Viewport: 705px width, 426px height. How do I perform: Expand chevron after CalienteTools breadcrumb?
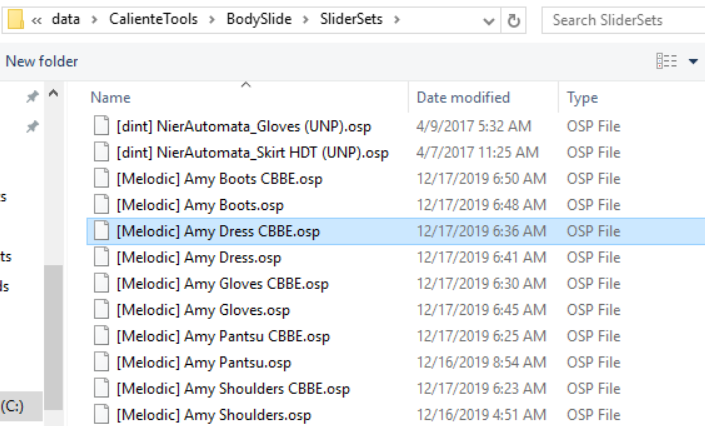pos(212,20)
